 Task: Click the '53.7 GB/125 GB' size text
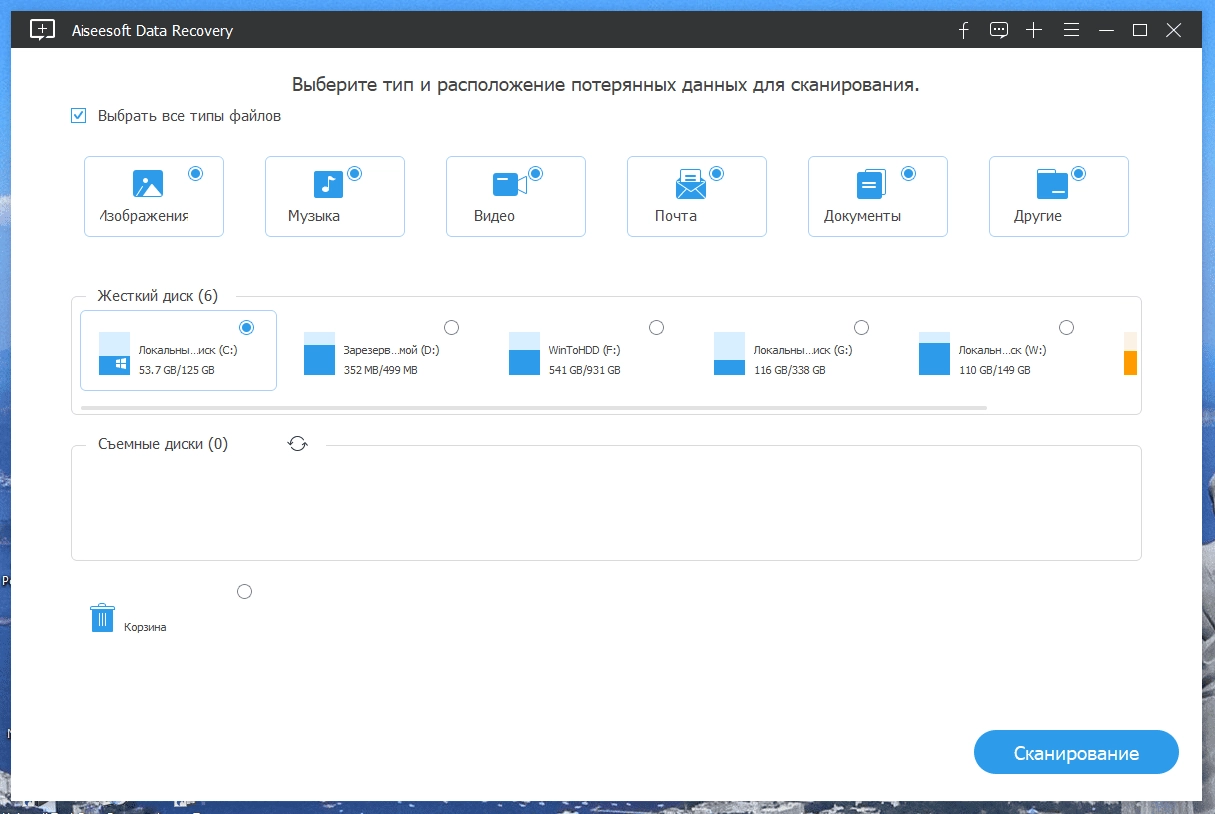[x=177, y=370]
